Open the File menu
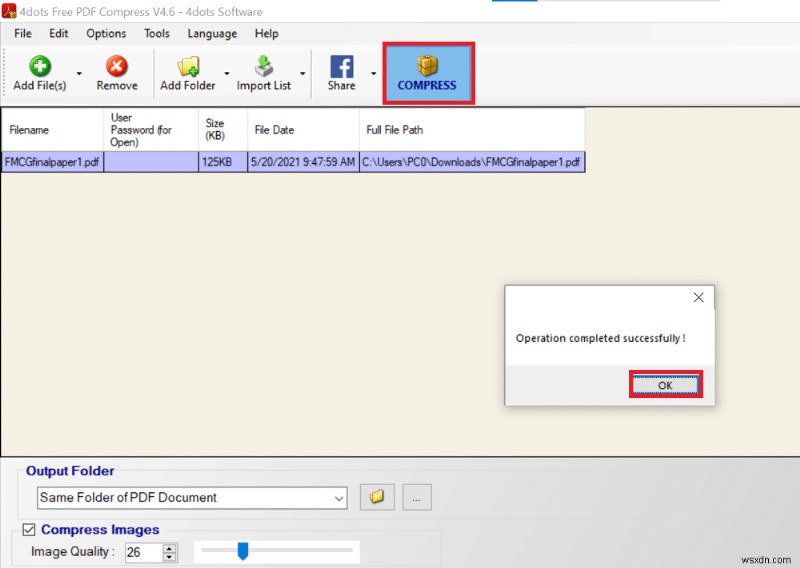Image resolution: width=800 pixels, height=568 pixels. pyautogui.click(x=22, y=34)
